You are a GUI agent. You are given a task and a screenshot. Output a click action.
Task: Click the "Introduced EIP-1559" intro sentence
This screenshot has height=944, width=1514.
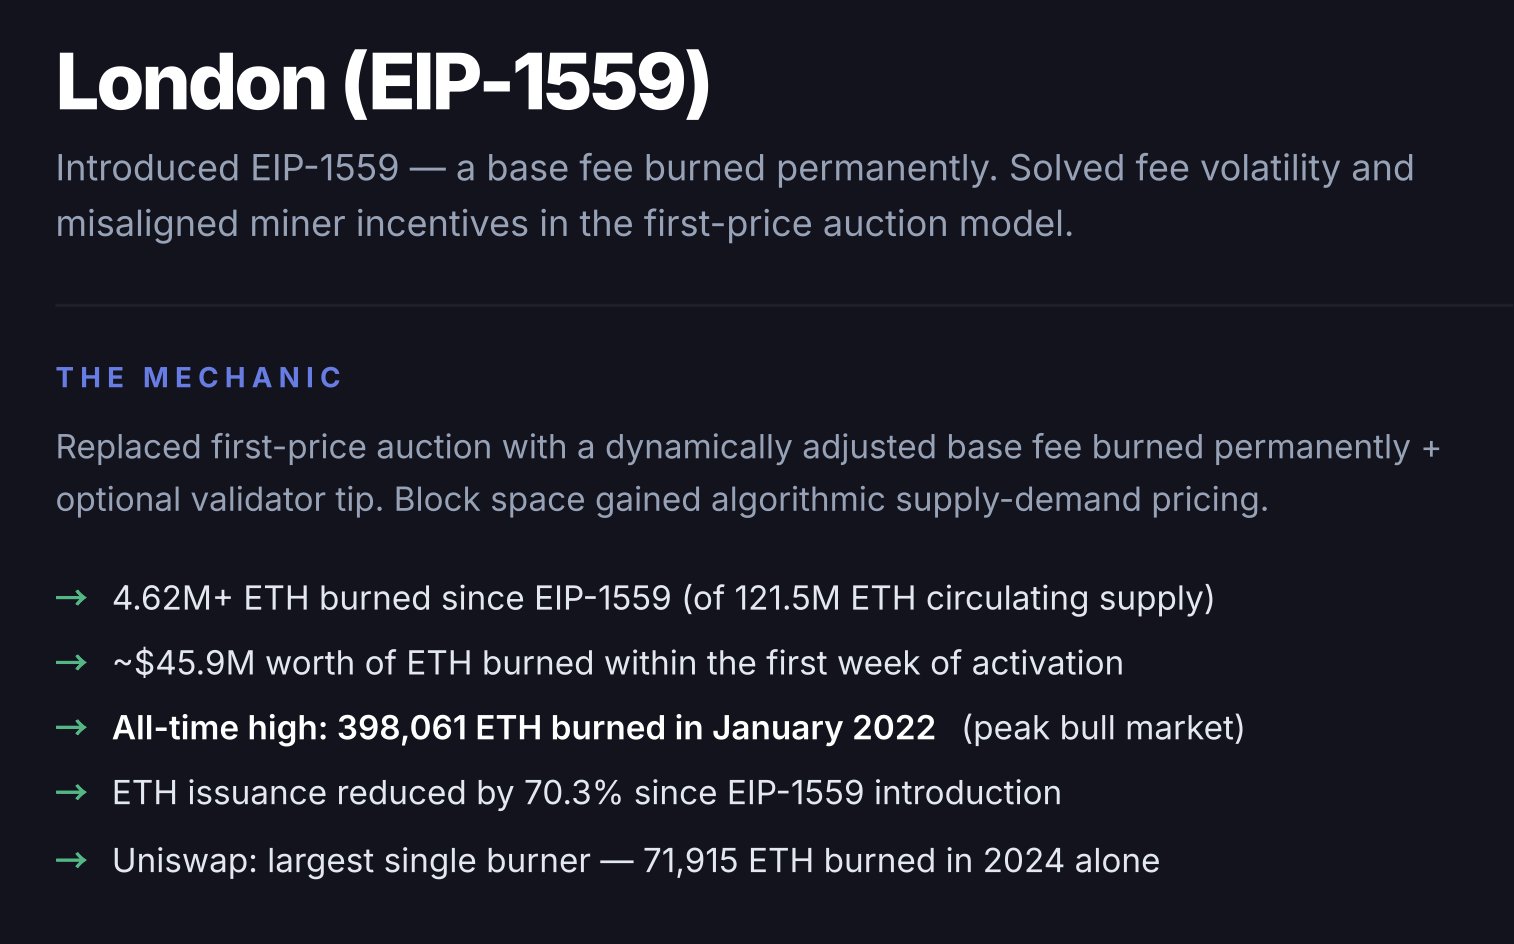point(226,168)
